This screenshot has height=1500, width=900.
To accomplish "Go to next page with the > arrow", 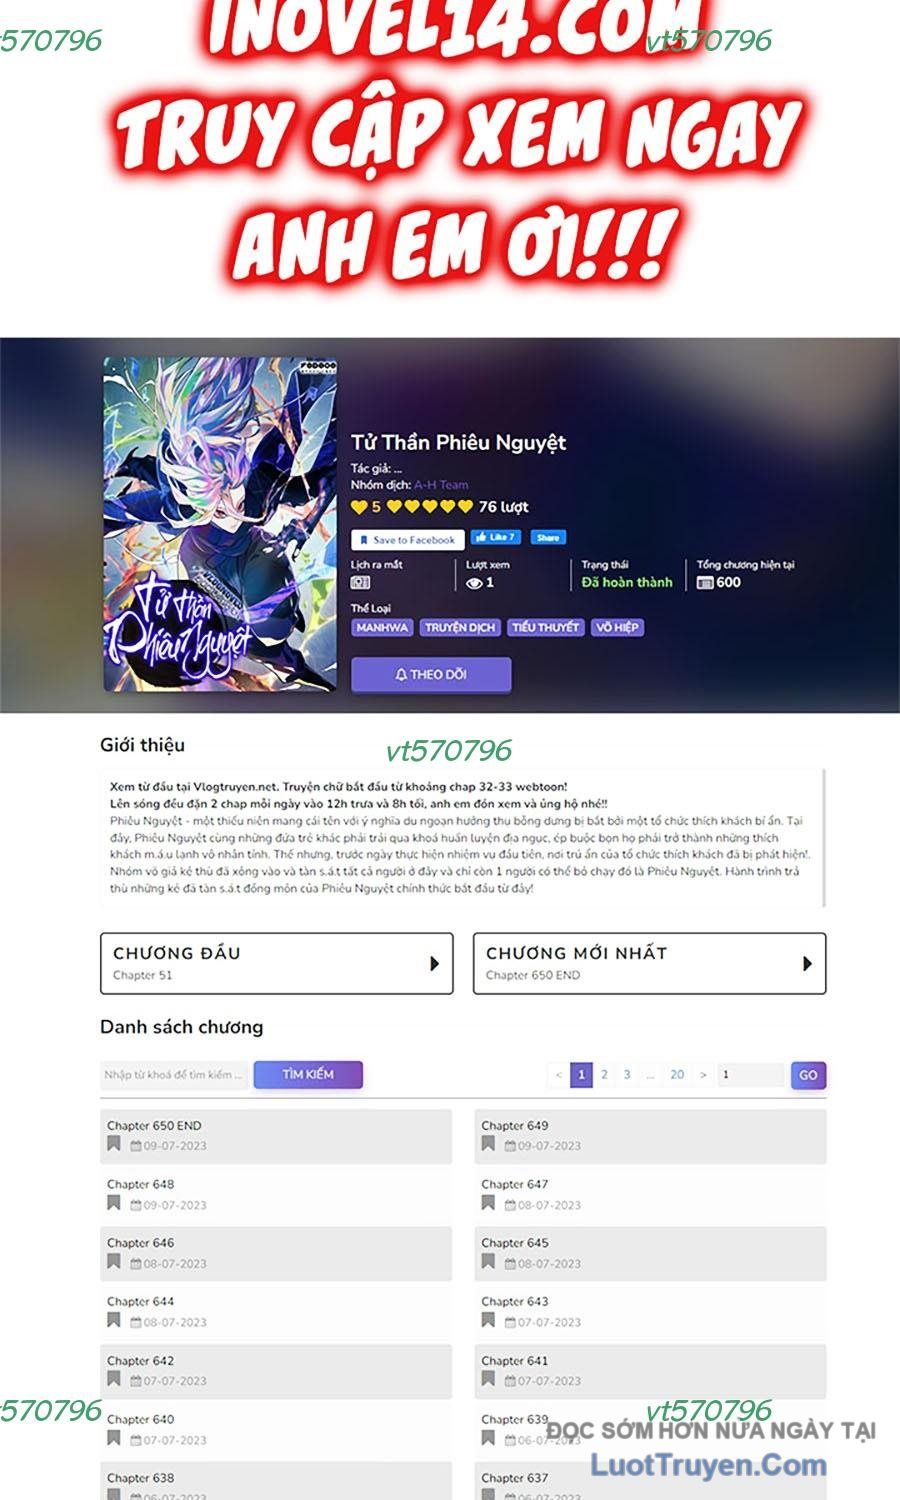I will [703, 1075].
